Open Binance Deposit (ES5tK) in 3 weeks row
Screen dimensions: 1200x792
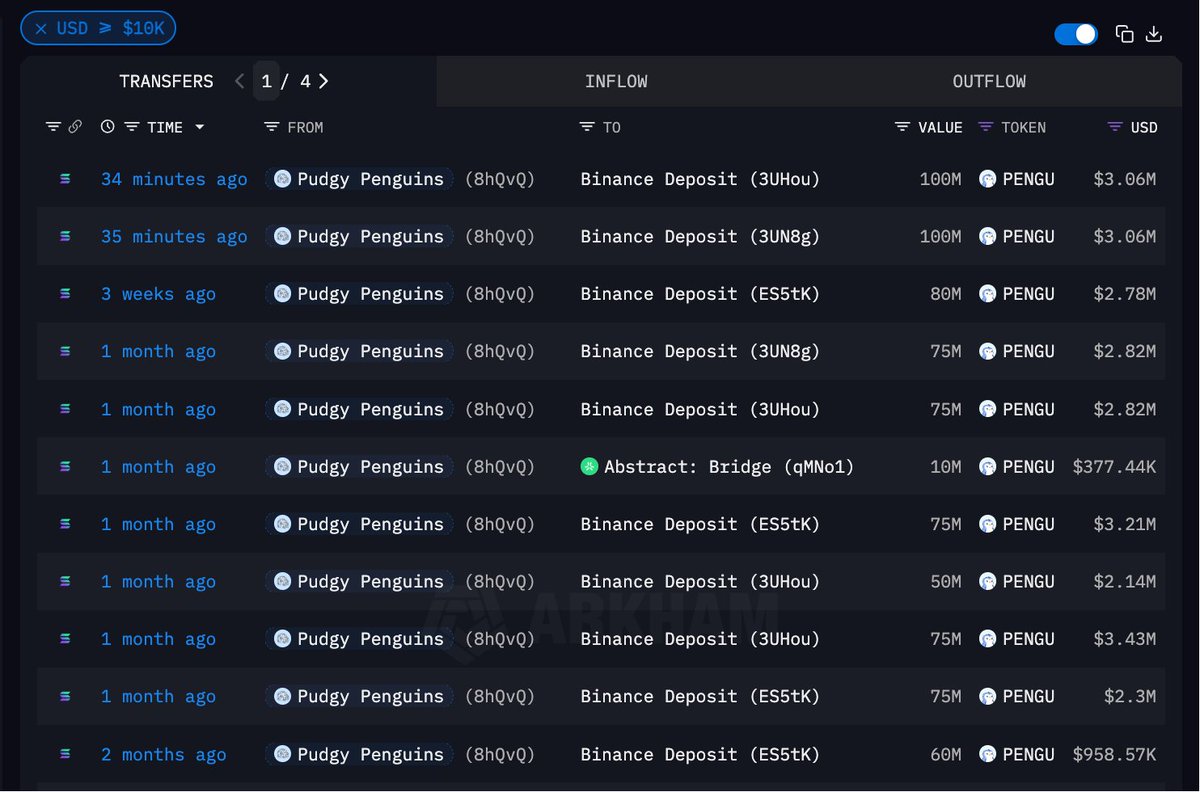[x=700, y=294]
